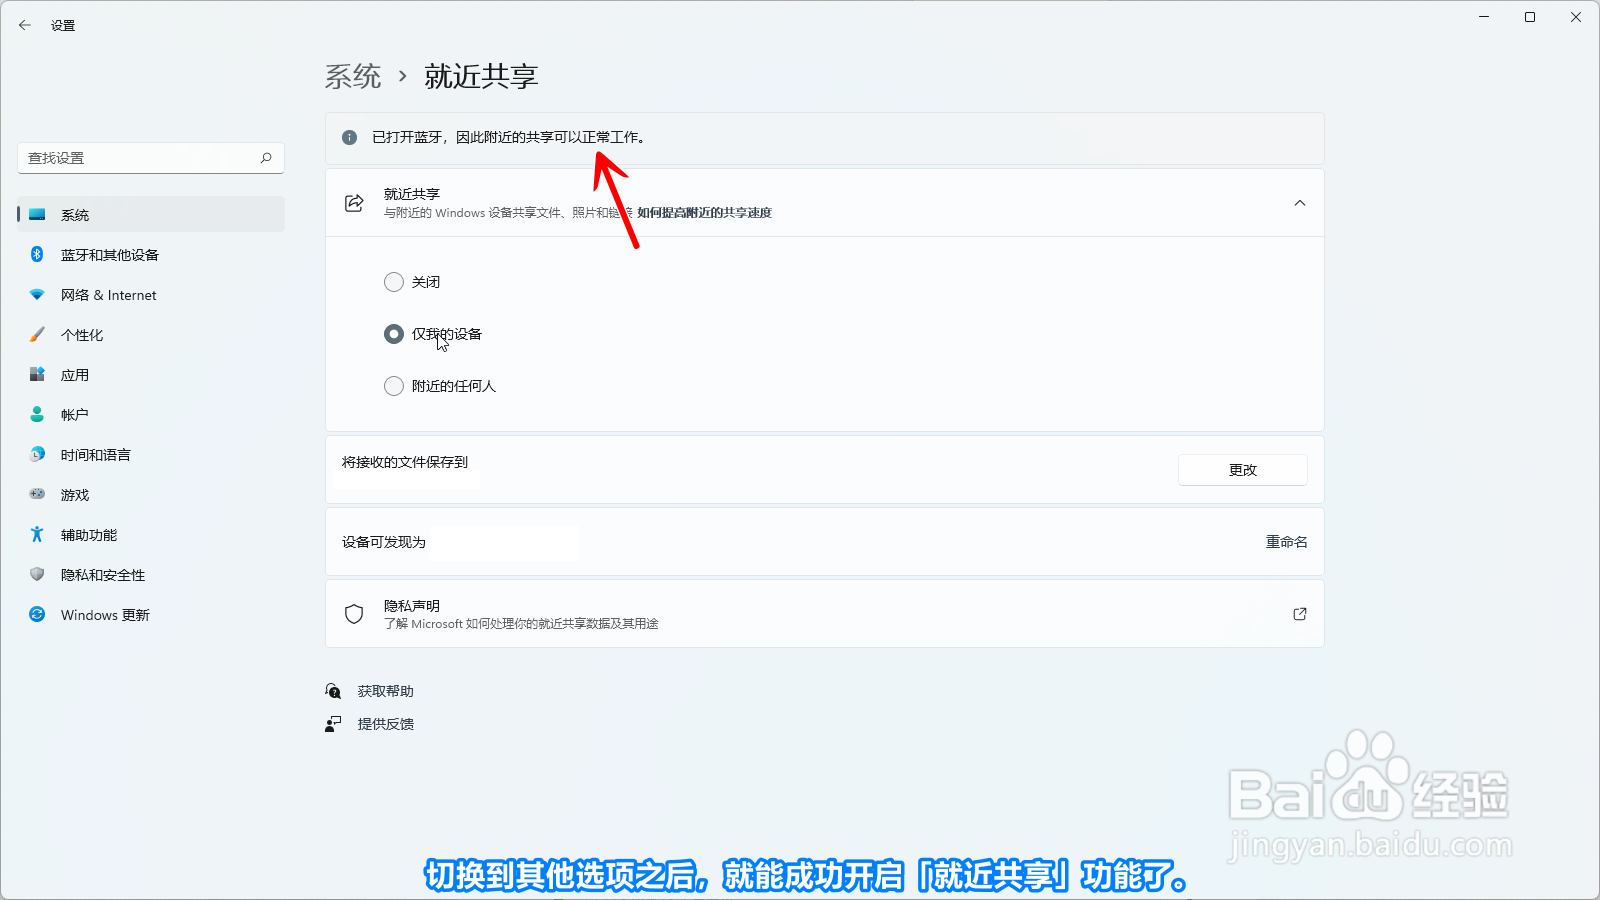Screen dimensions: 1600x900
Task: Click the 系统 monitor icon in the sidebar
Action: [x=37, y=214]
